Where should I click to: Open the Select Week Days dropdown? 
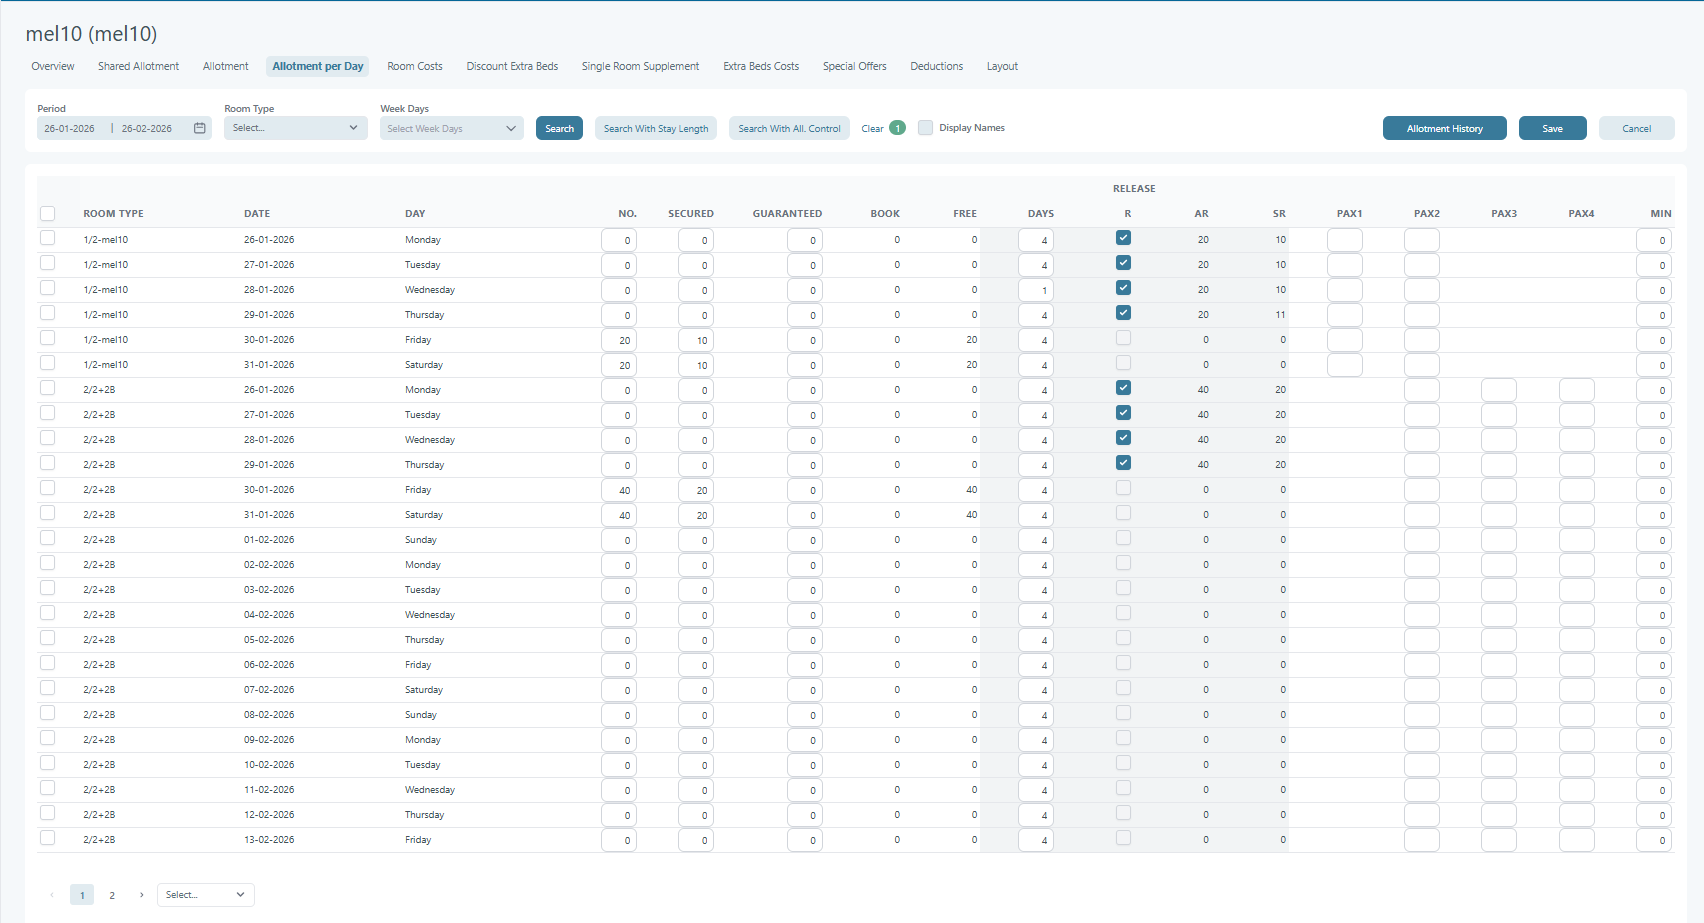click(451, 128)
